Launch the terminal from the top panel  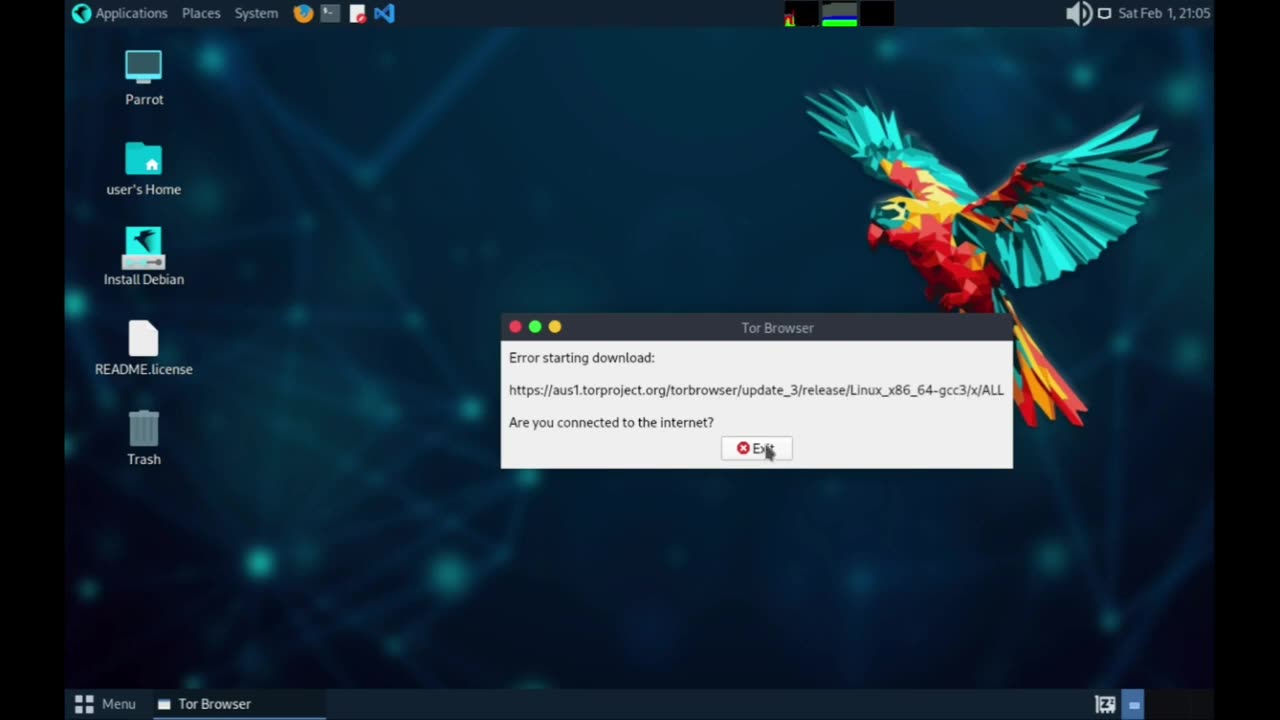(x=330, y=13)
